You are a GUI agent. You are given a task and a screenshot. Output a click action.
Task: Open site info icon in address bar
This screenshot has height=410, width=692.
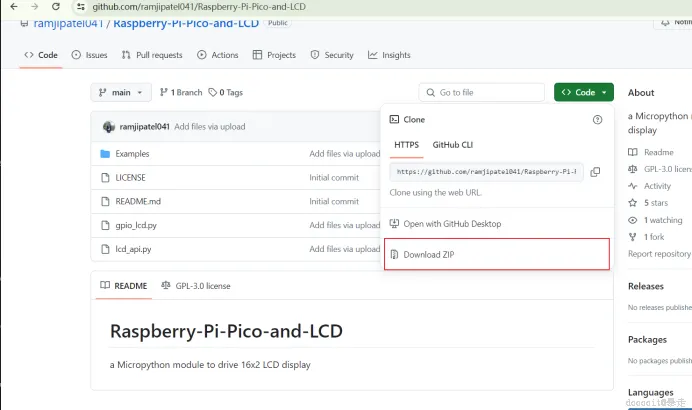pyautogui.click(x=81, y=7)
